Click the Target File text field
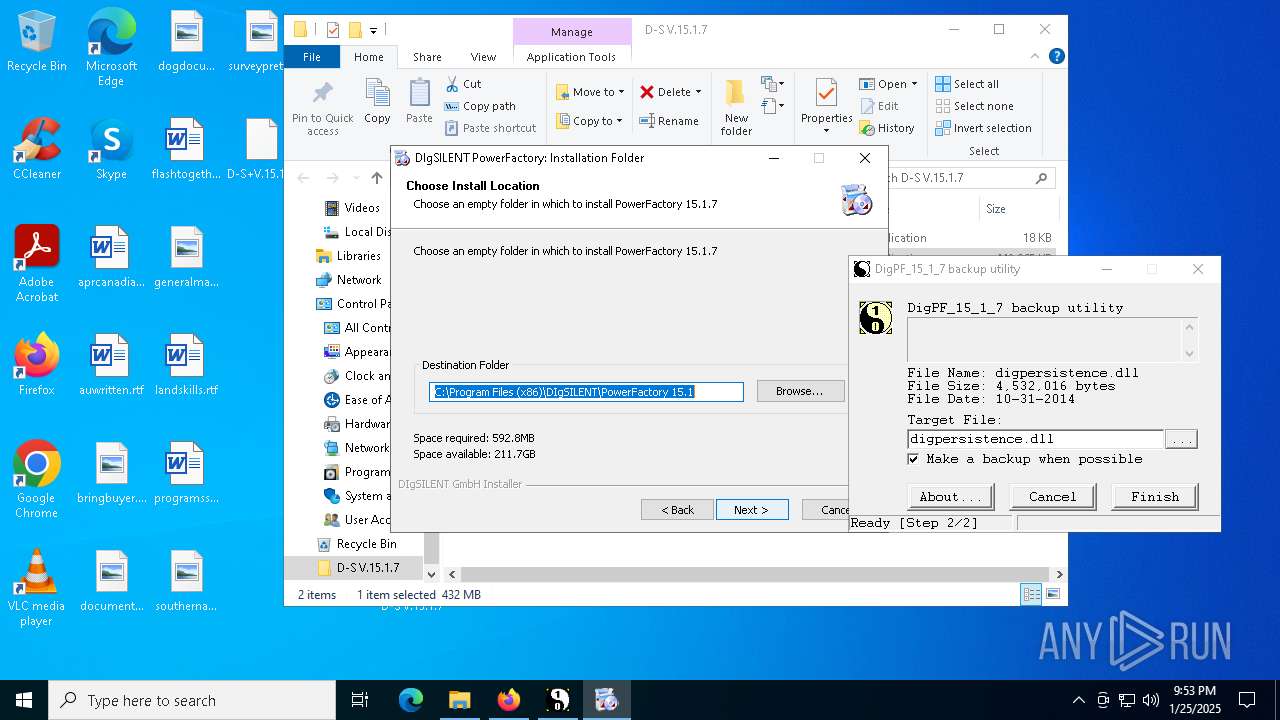The height and width of the screenshot is (720, 1280). point(1036,439)
